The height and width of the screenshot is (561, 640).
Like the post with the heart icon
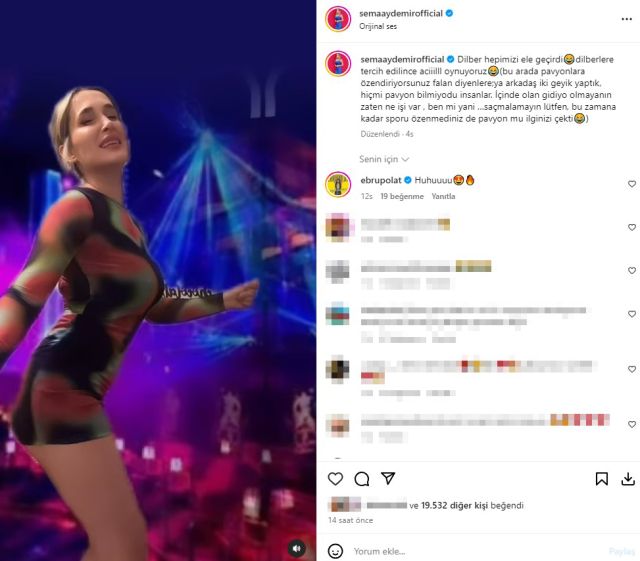pos(335,479)
